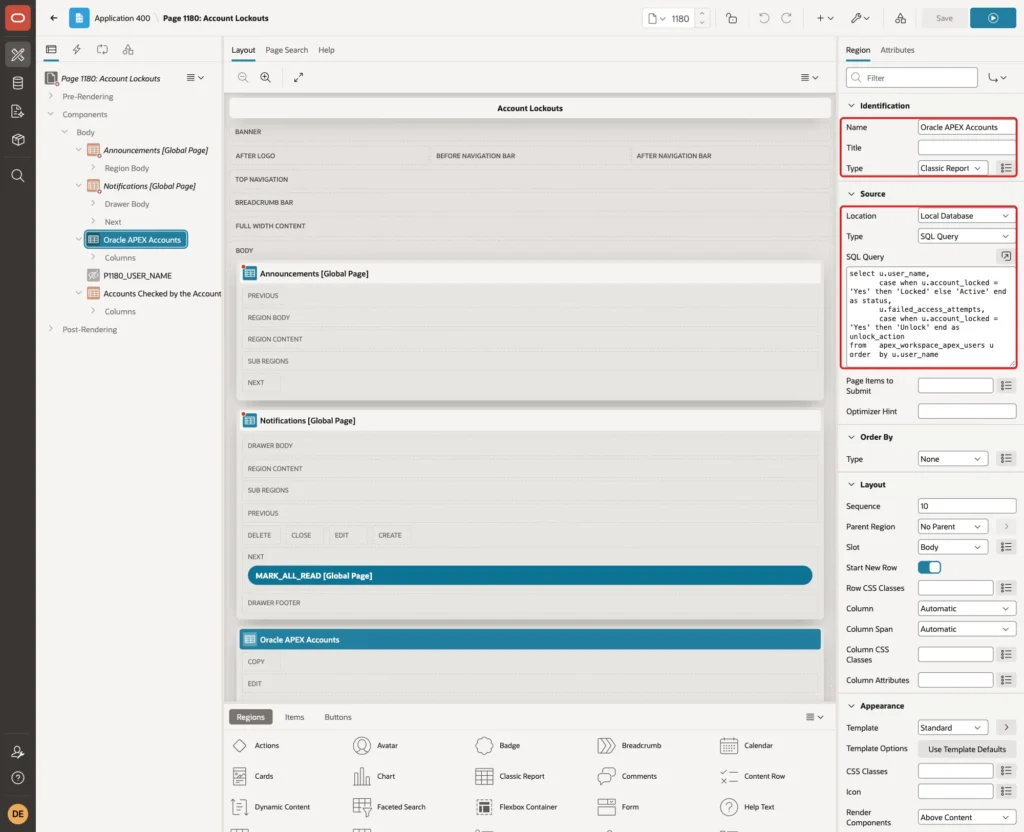Select the Items gallery tab
Image resolution: width=1024 pixels, height=832 pixels.
point(294,717)
